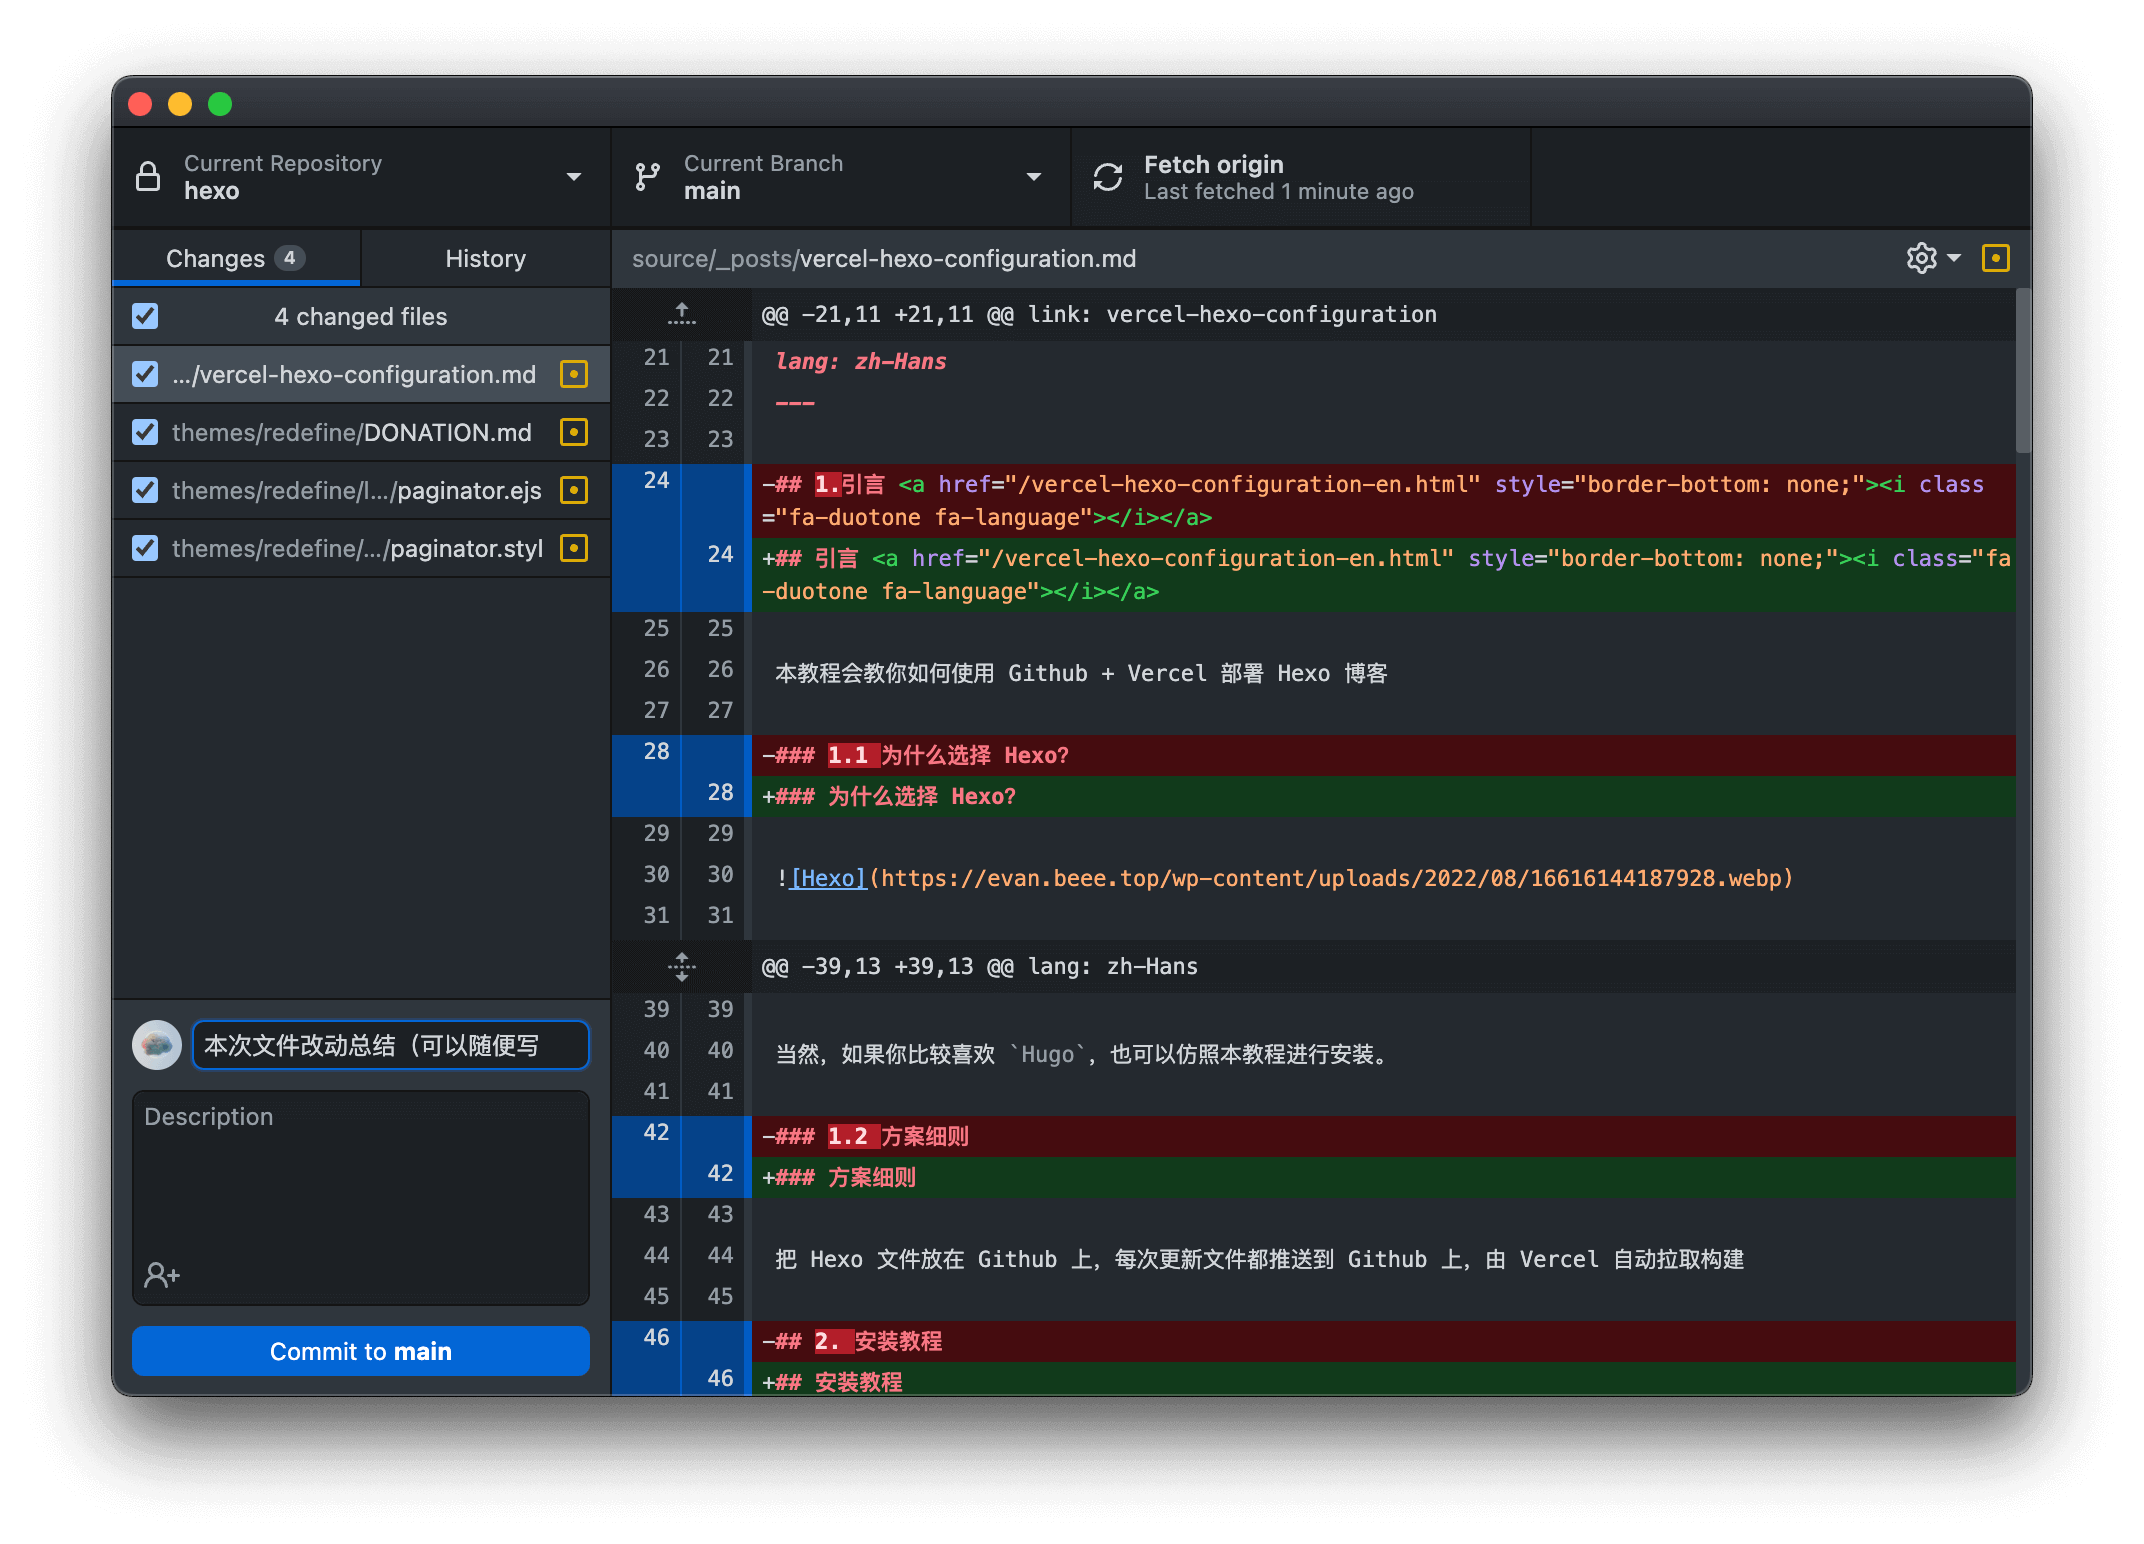Select the vercel-hexo-configuration.md file row
The width and height of the screenshot is (2144, 1544).
tap(361, 374)
